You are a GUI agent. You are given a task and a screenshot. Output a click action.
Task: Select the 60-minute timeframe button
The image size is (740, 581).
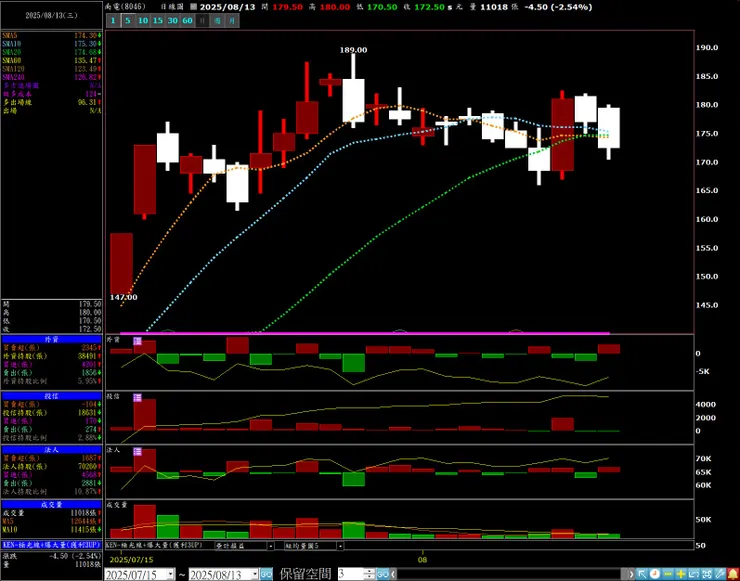pos(187,21)
